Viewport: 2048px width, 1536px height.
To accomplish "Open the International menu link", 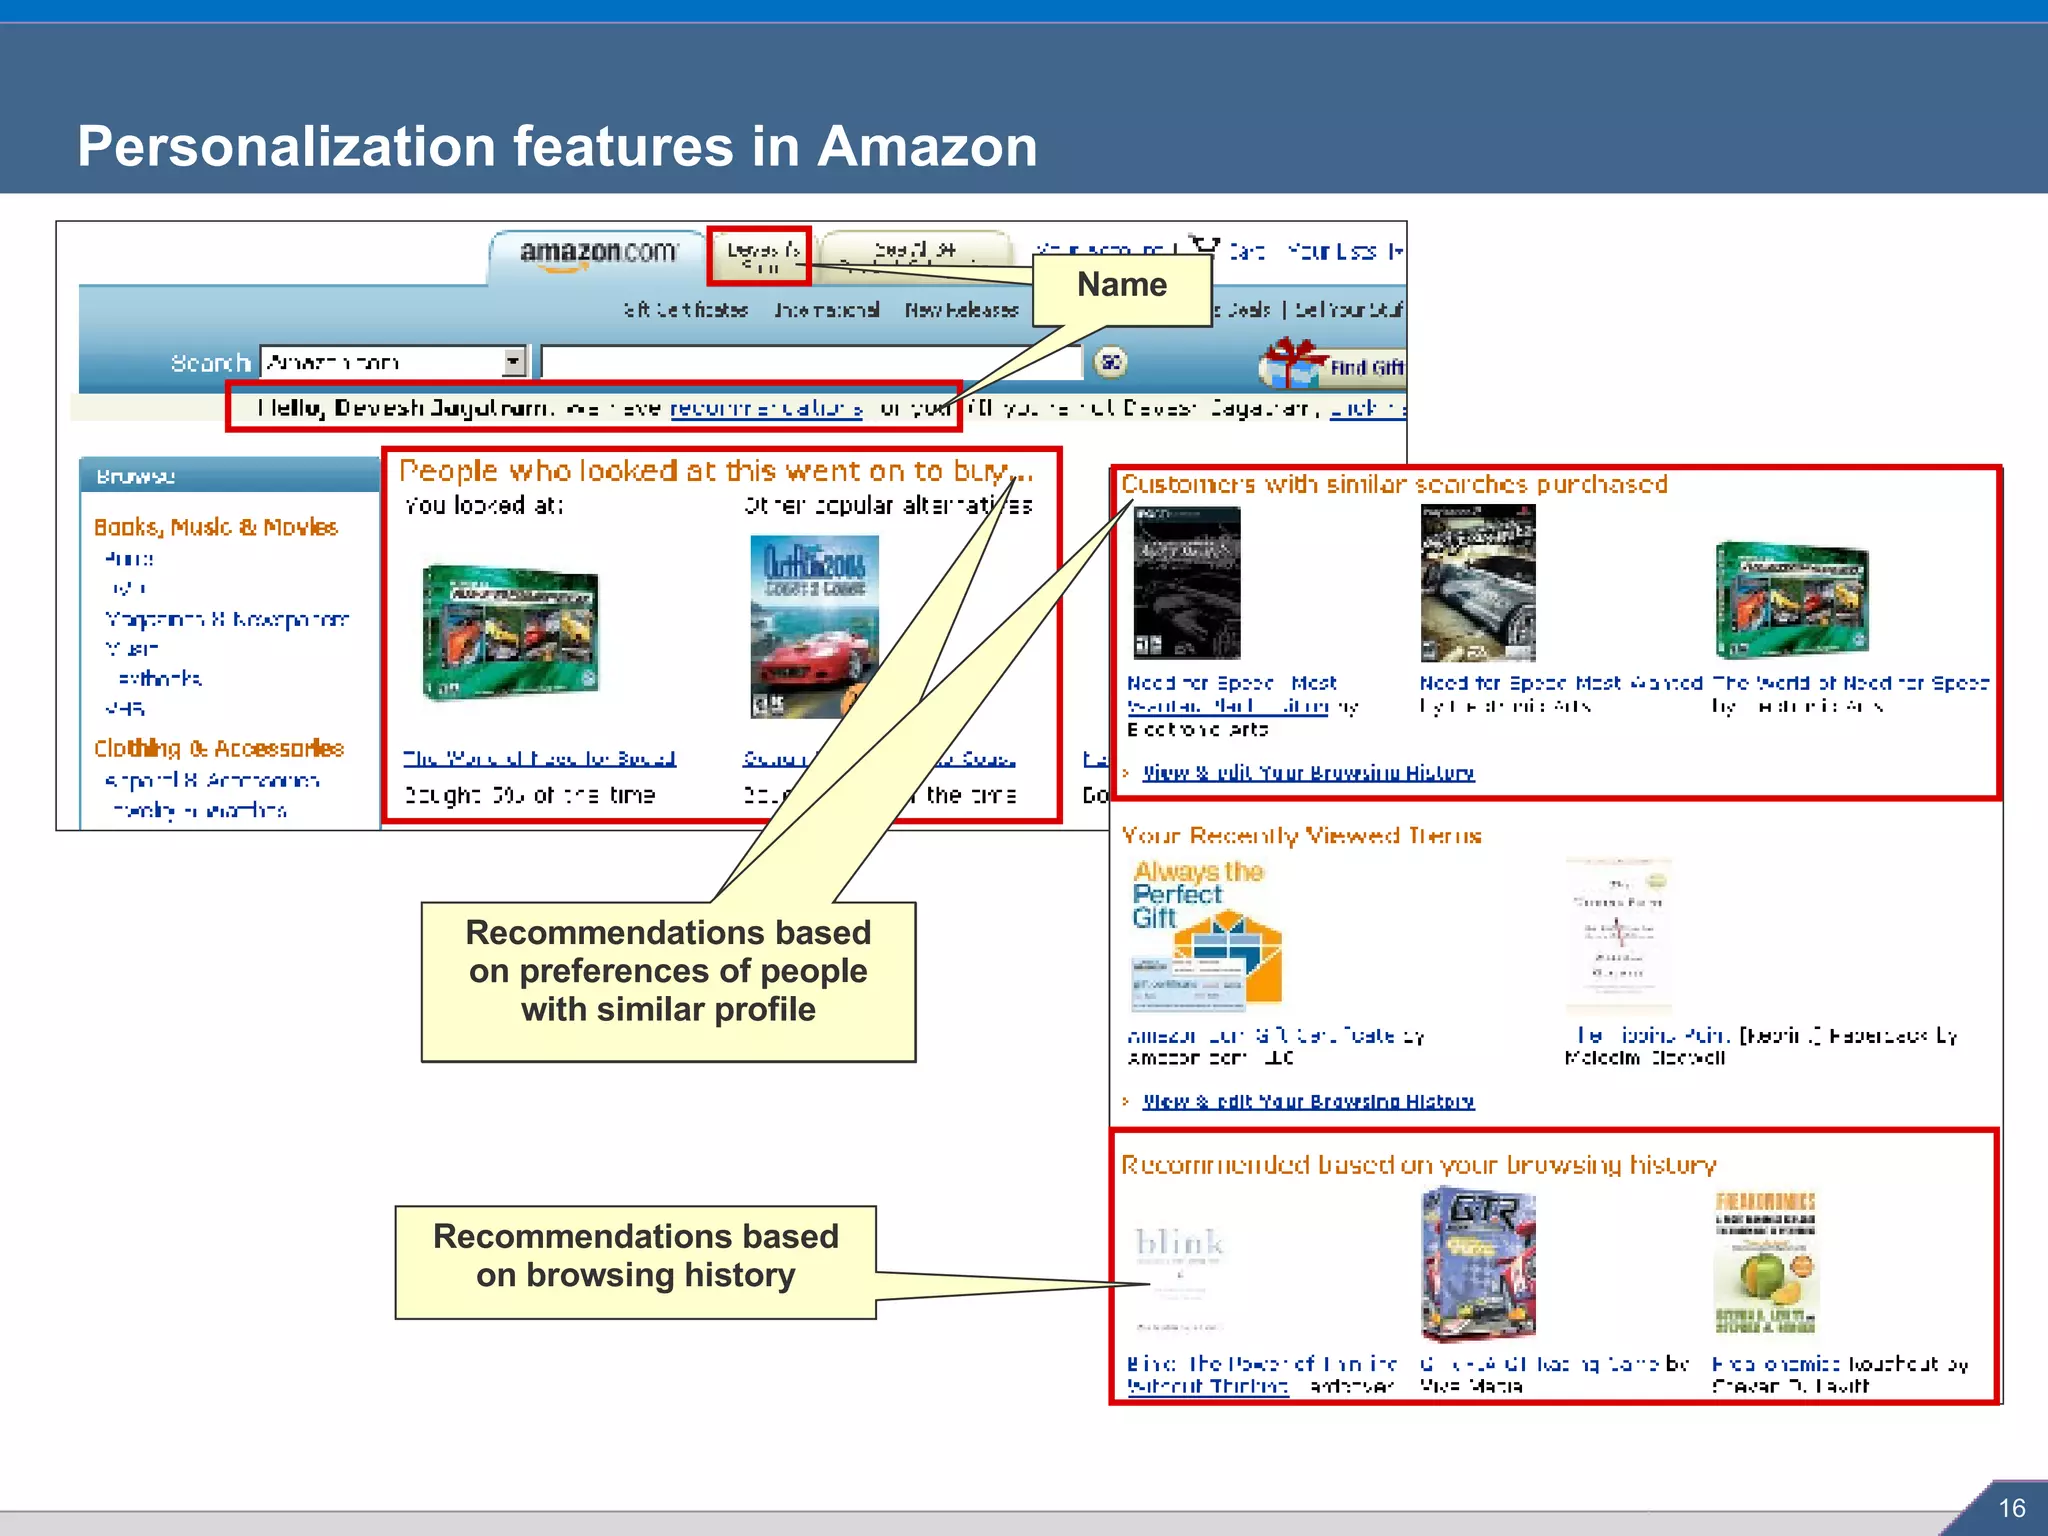I will [x=827, y=309].
